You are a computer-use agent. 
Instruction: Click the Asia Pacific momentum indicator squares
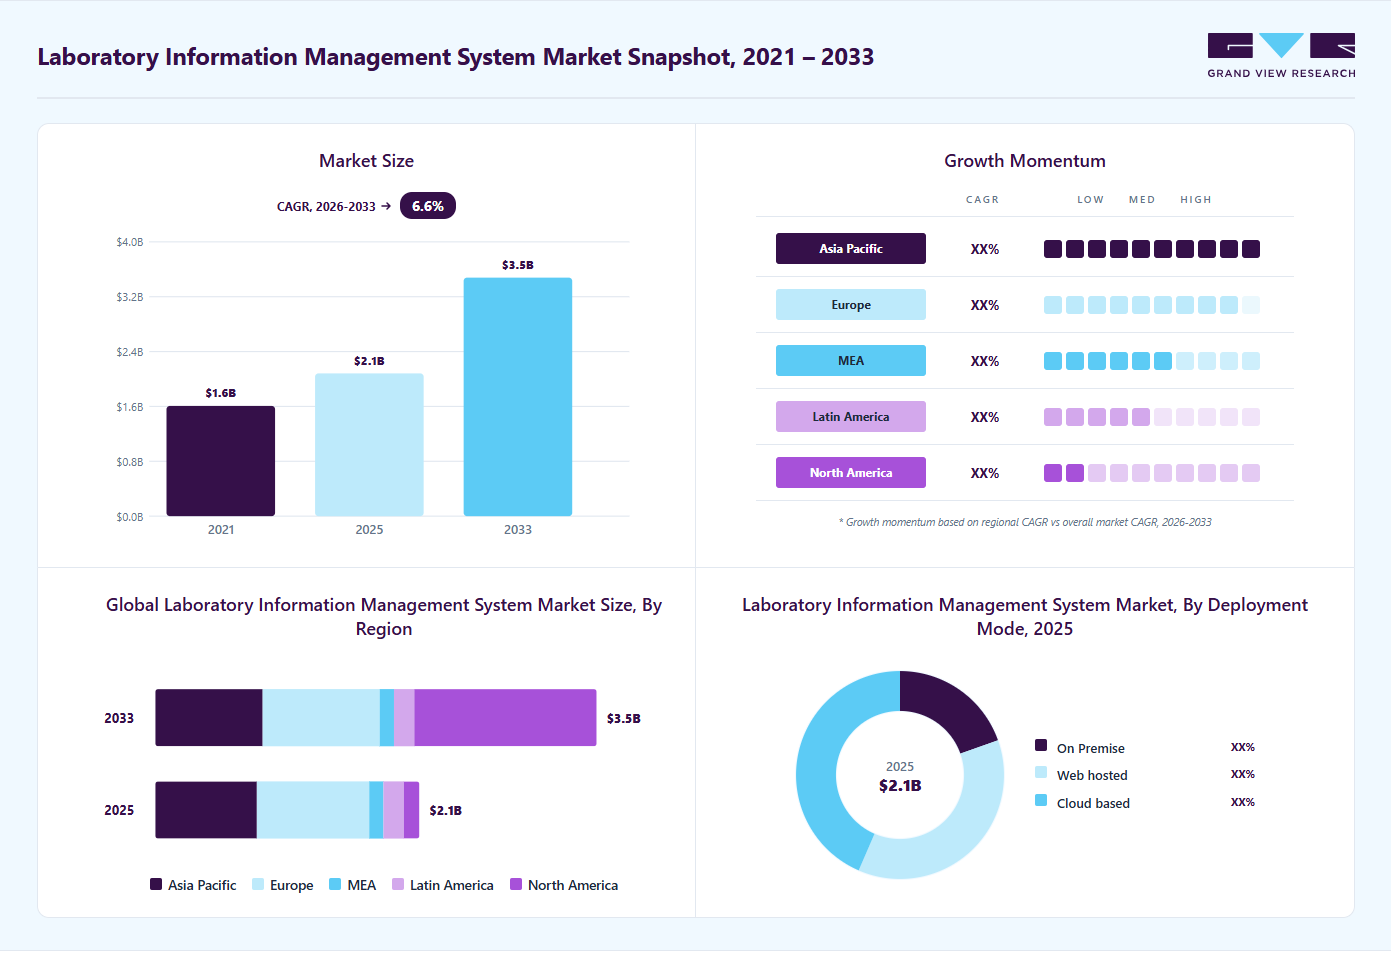1152,249
